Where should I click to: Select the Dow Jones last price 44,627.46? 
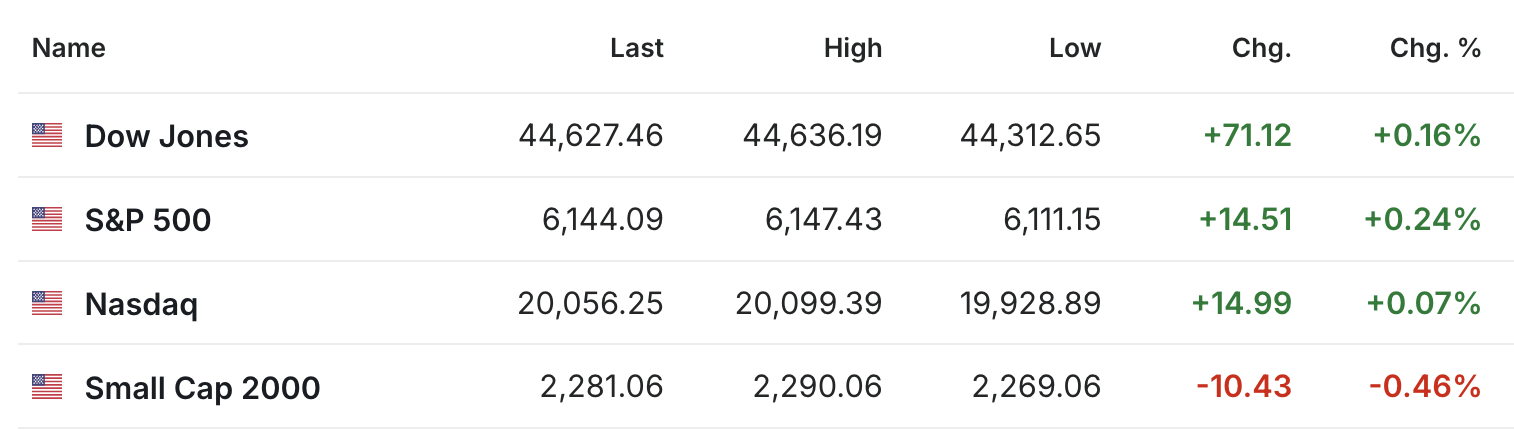[591, 135]
